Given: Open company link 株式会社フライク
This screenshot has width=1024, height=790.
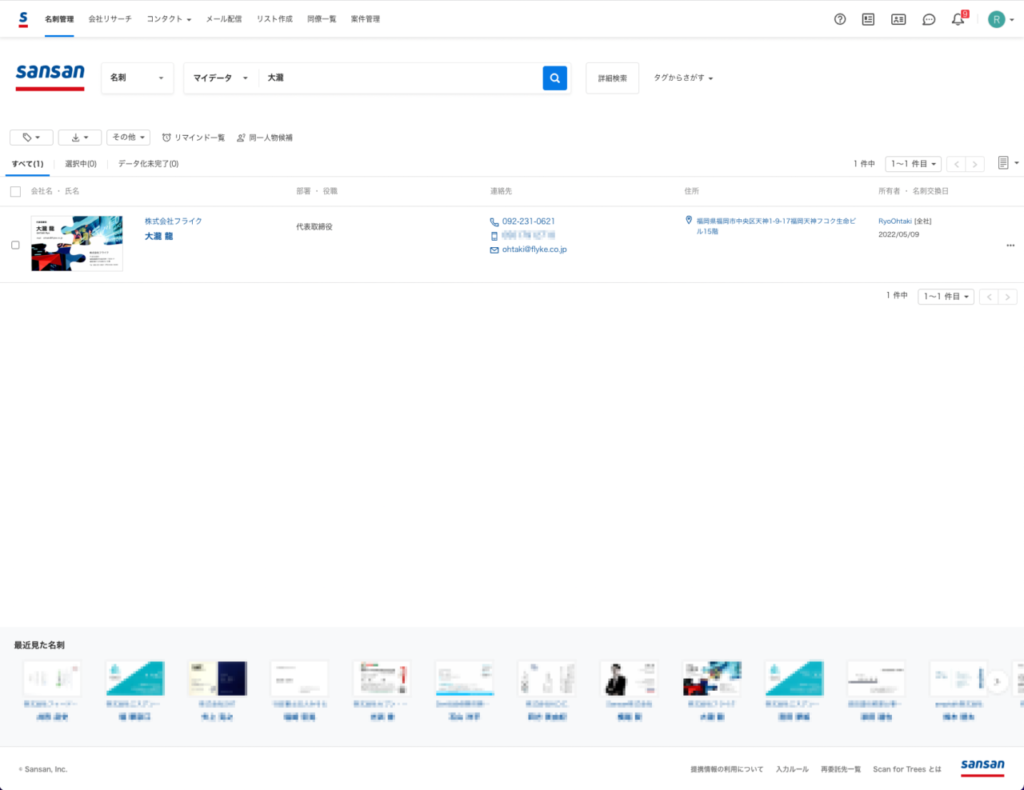Looking at the screenshot, I should tap(174, 221).
